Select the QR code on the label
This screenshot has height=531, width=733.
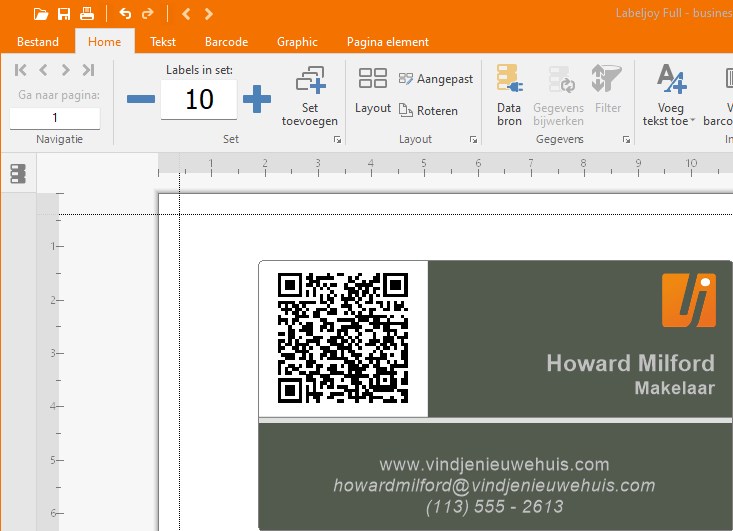[343, 338]
